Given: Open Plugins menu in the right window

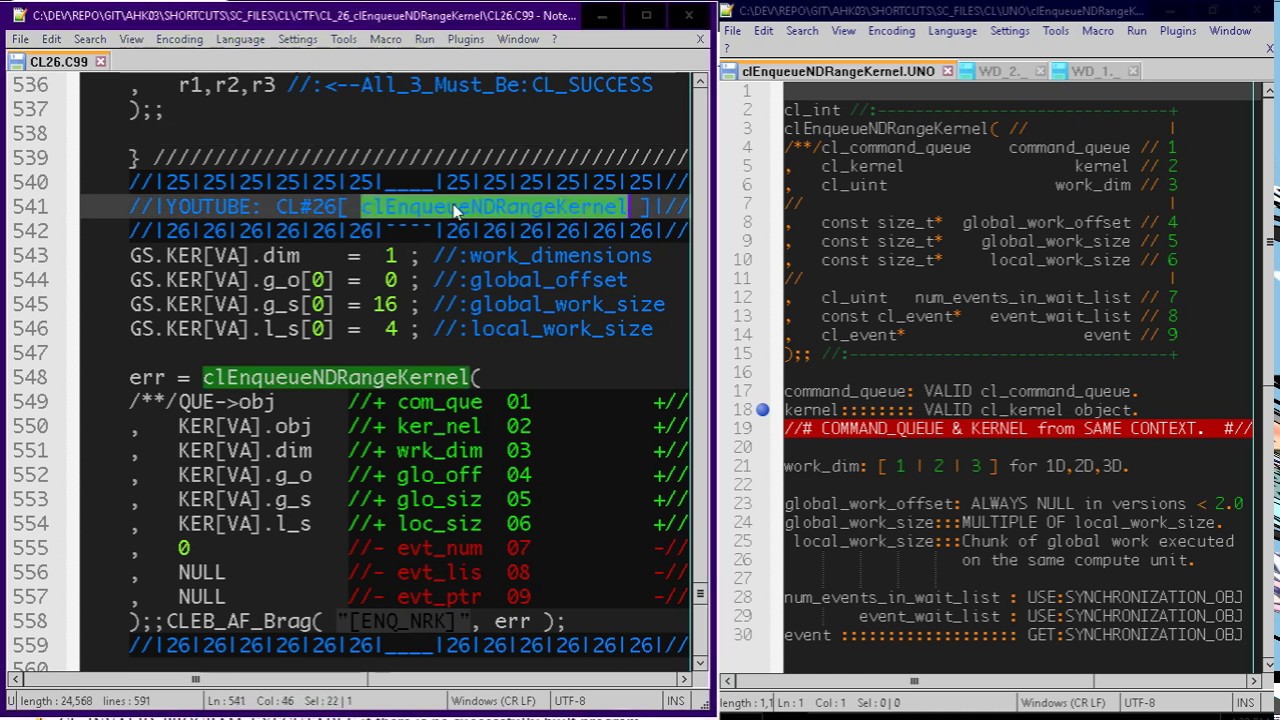Looking at the screenshot, I should click(x=1177, y=31).
